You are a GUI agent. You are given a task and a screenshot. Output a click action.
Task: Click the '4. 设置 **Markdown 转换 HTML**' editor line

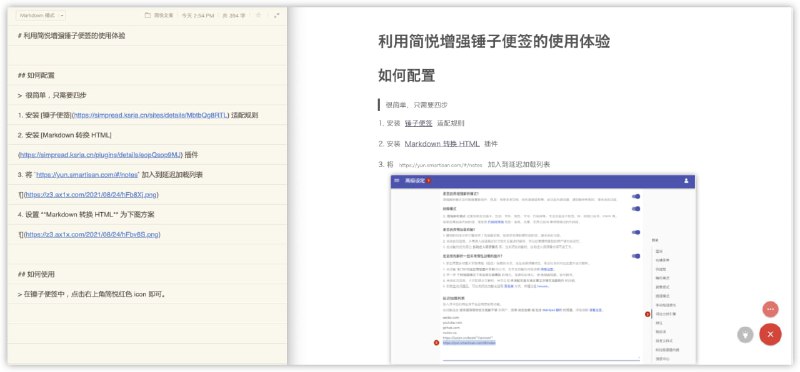[x=86, y=214]
